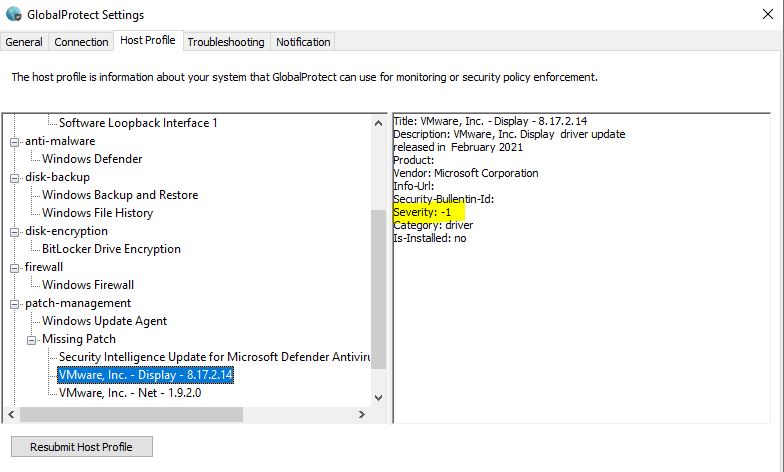Screen dimensions: 784x472
Task: Click the tree's scroll down arrow
Action: (x=378, y=398)
